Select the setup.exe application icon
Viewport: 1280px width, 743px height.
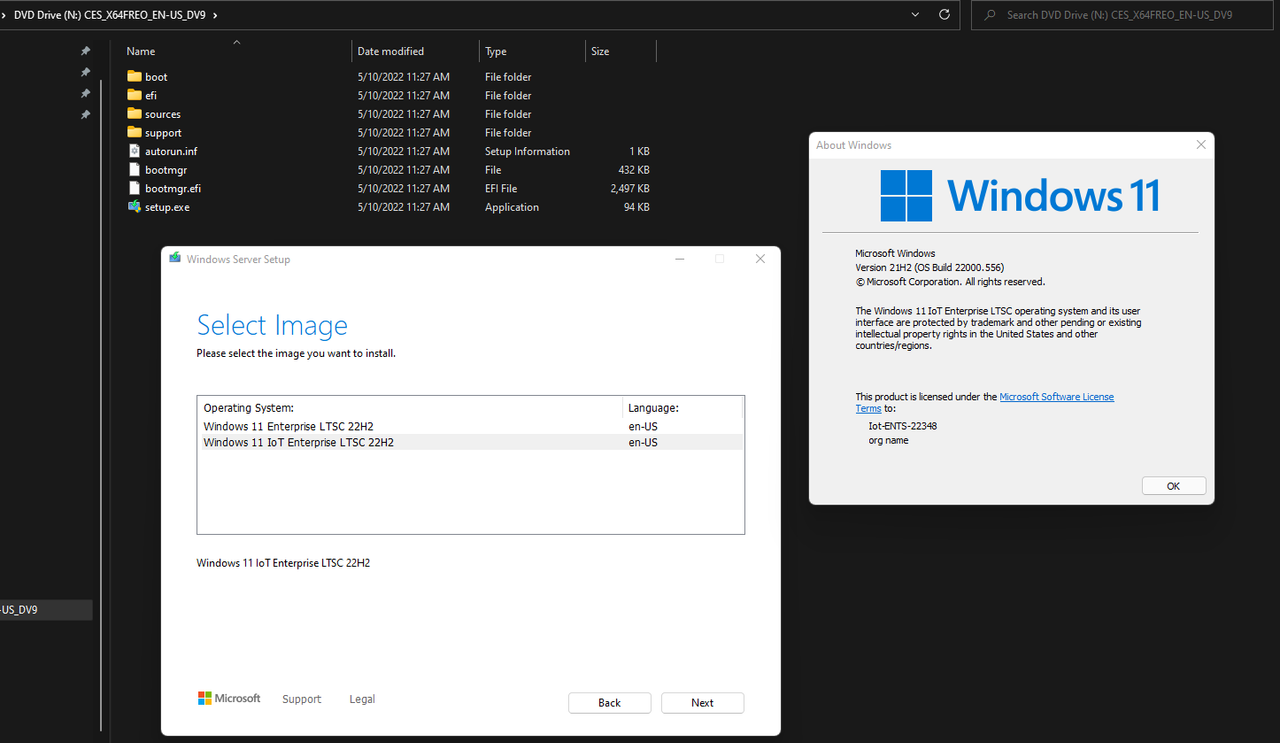coord(135,207)
